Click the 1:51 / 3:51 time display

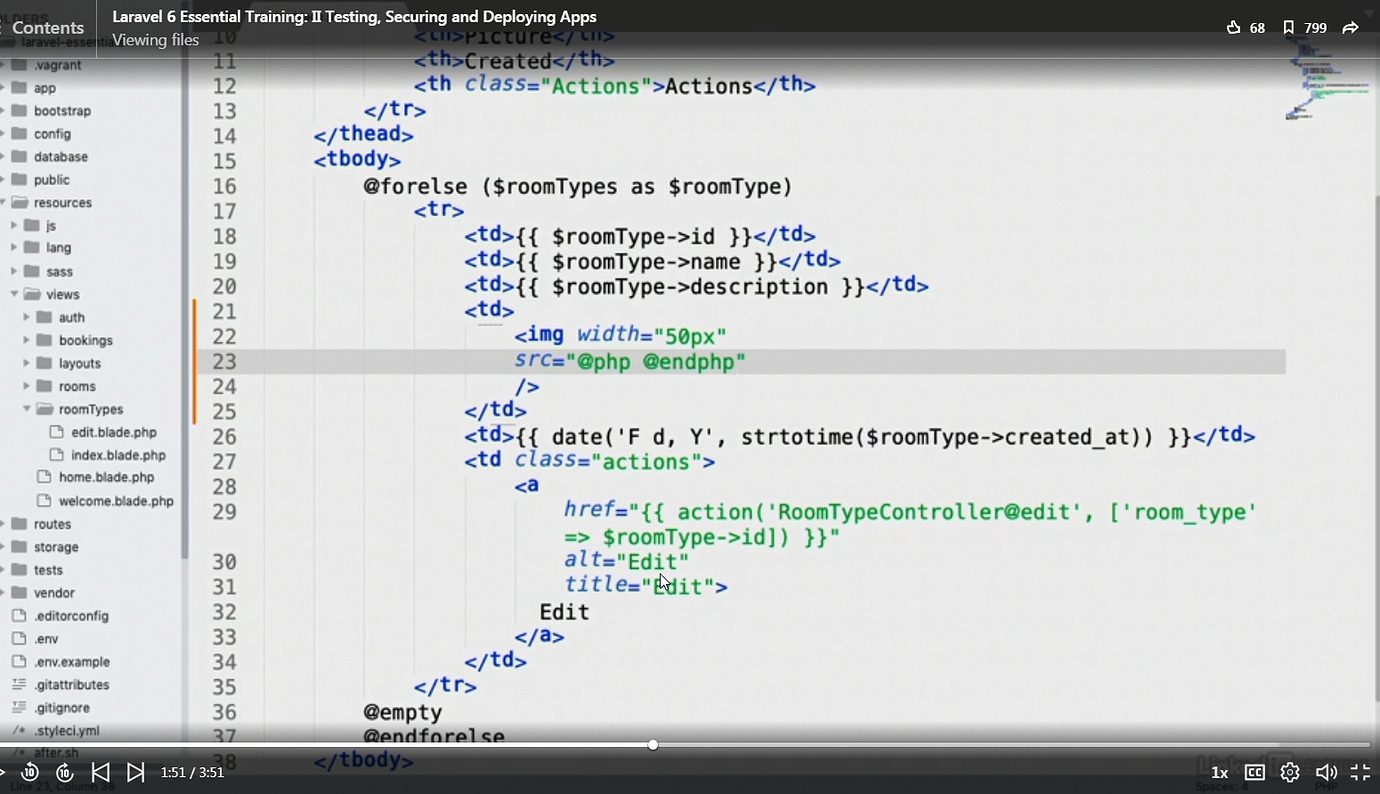pos(192,772)
